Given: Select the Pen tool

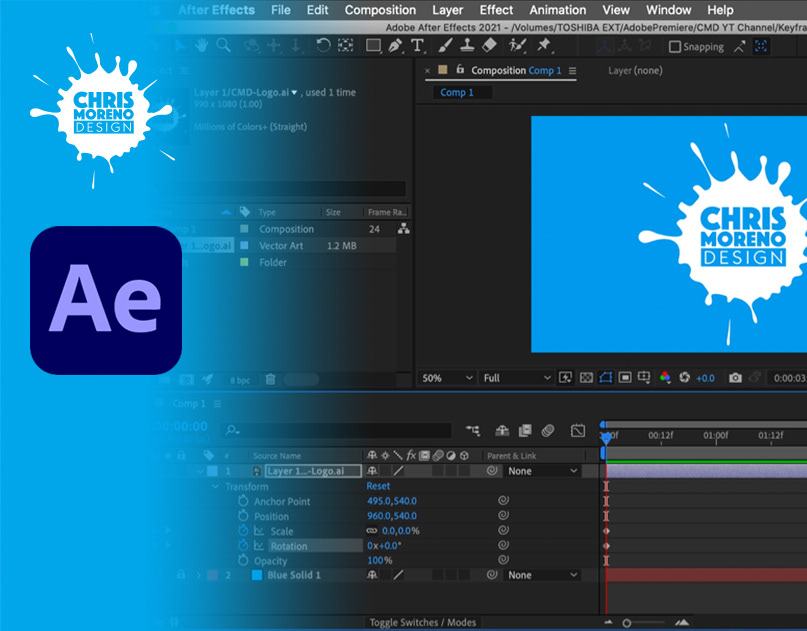Looking at the screenshot, I should (x=395, y=46).
